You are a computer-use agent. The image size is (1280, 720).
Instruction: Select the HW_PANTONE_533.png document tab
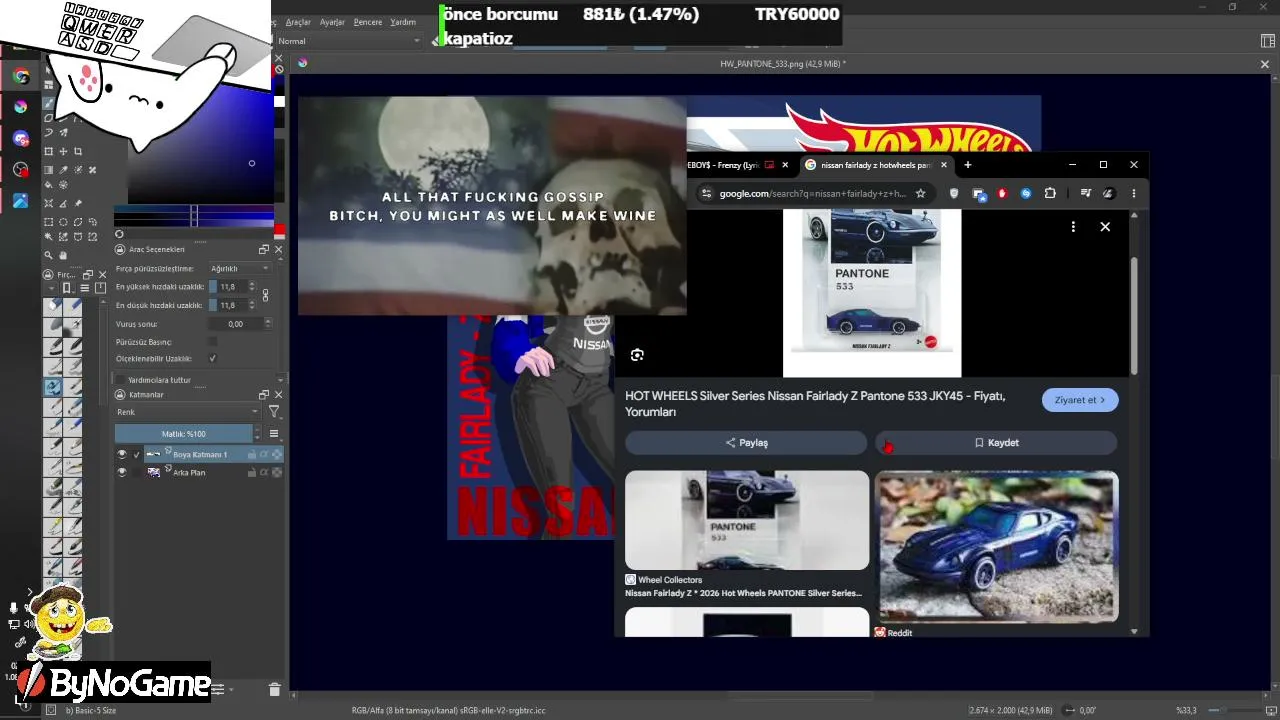[783, 64]
